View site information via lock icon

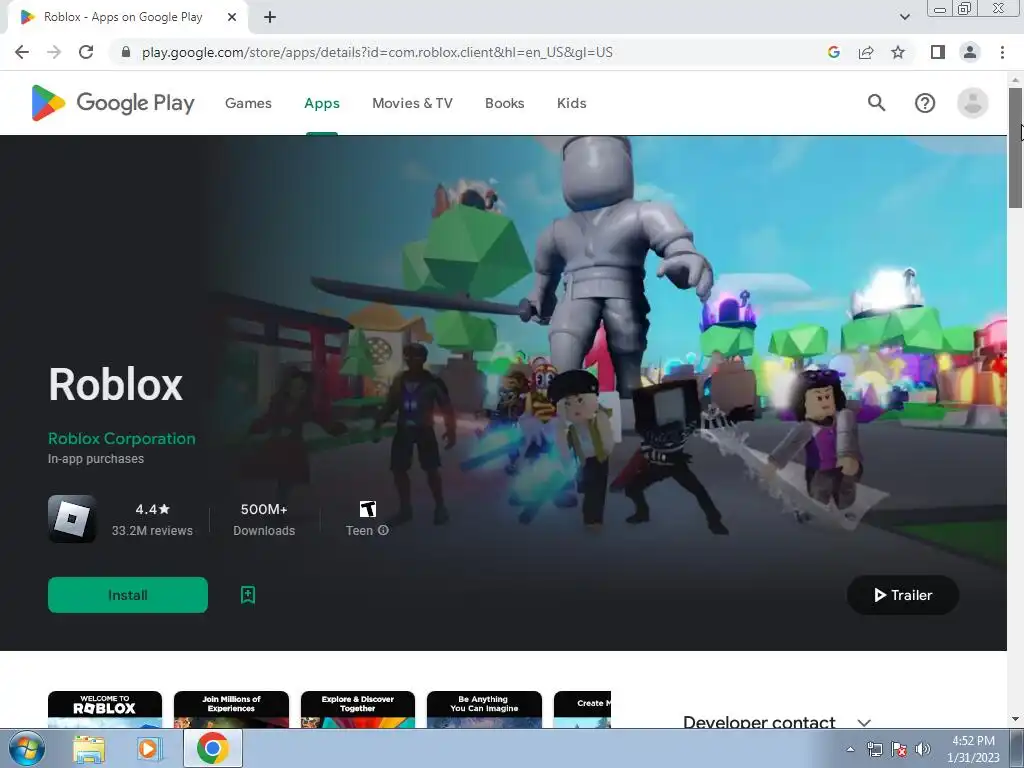point(126,52)
